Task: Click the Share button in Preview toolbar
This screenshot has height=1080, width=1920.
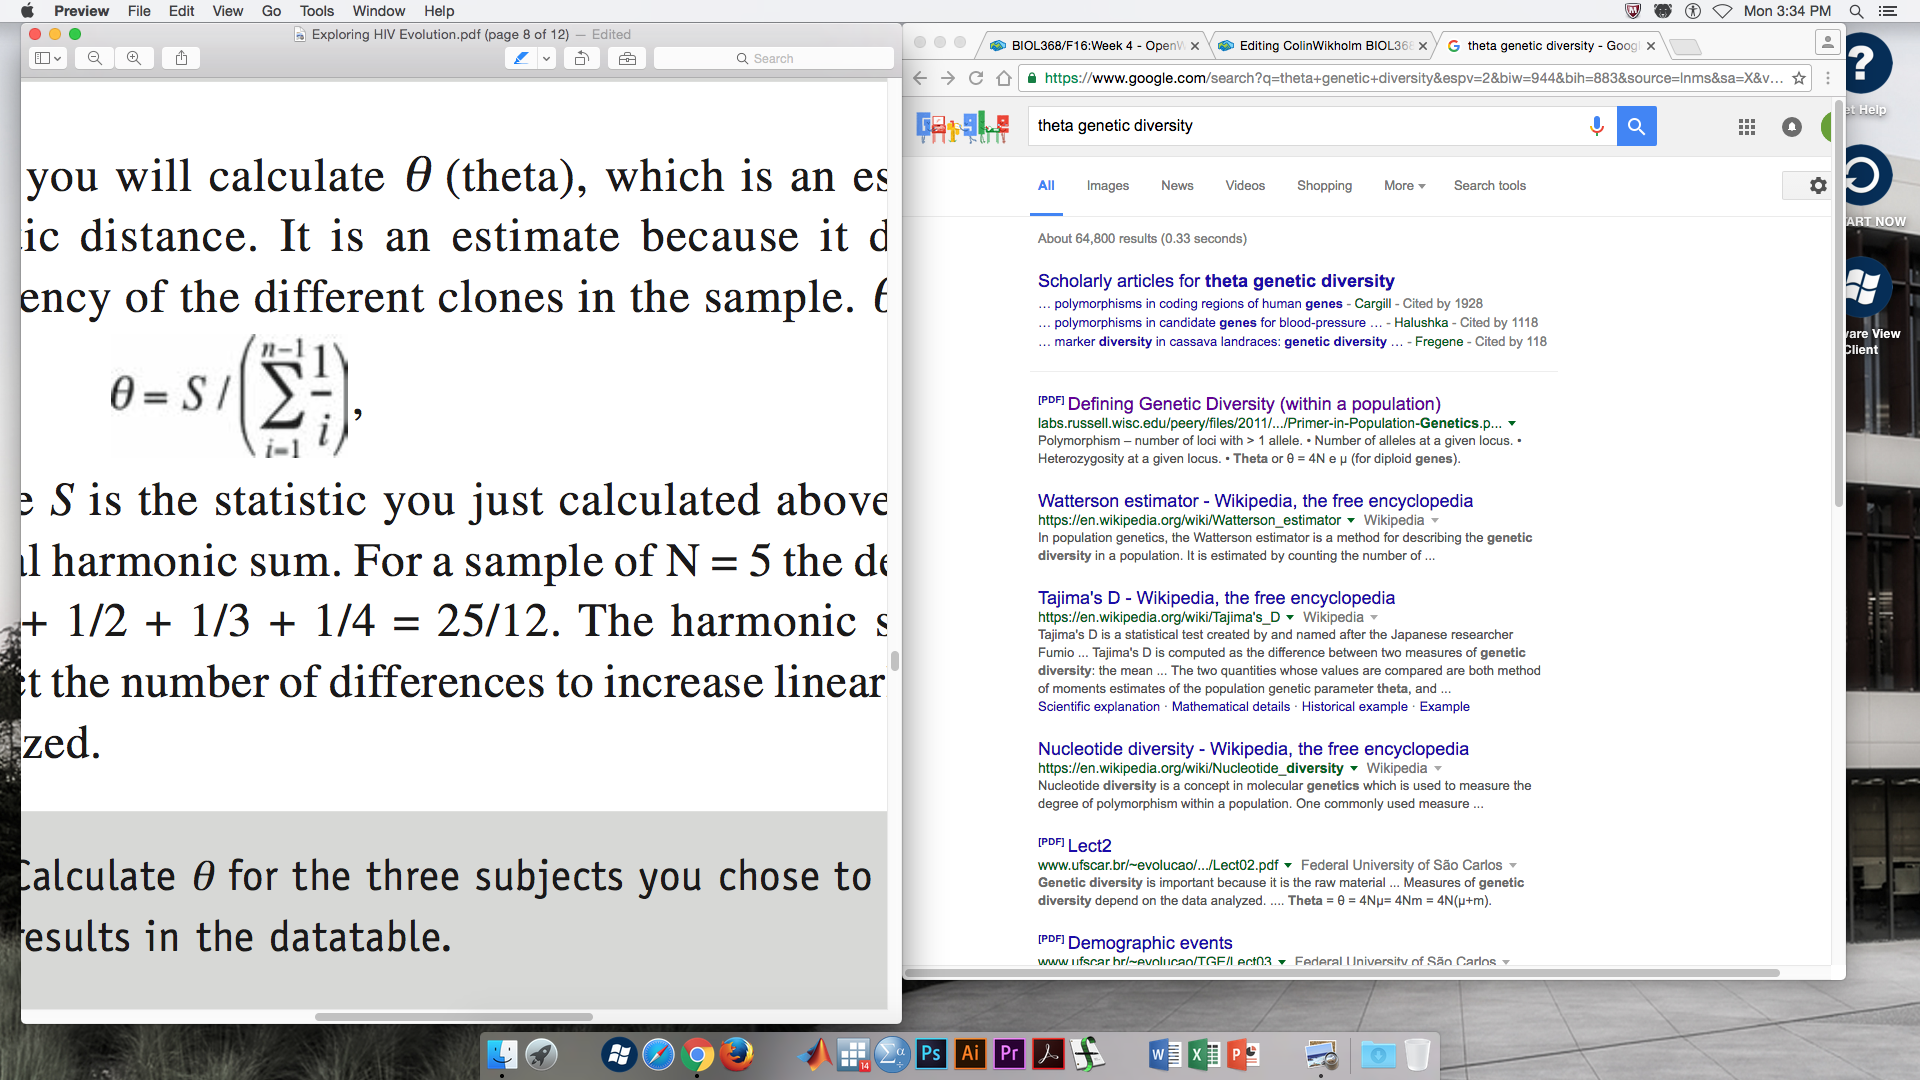Action: 181,58
